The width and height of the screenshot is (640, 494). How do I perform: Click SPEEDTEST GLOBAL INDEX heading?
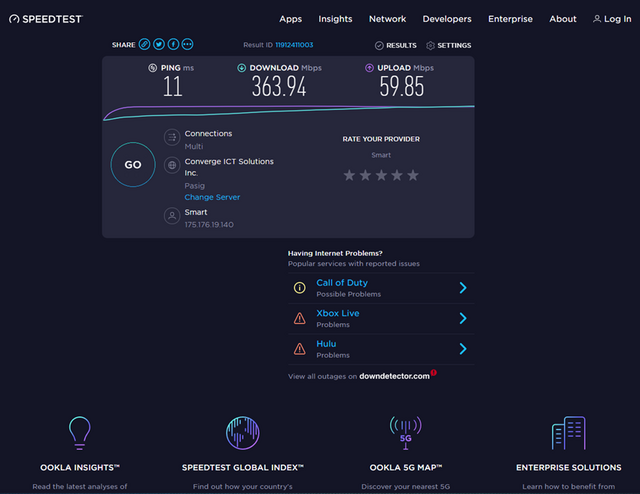click(x=242, y=467)
